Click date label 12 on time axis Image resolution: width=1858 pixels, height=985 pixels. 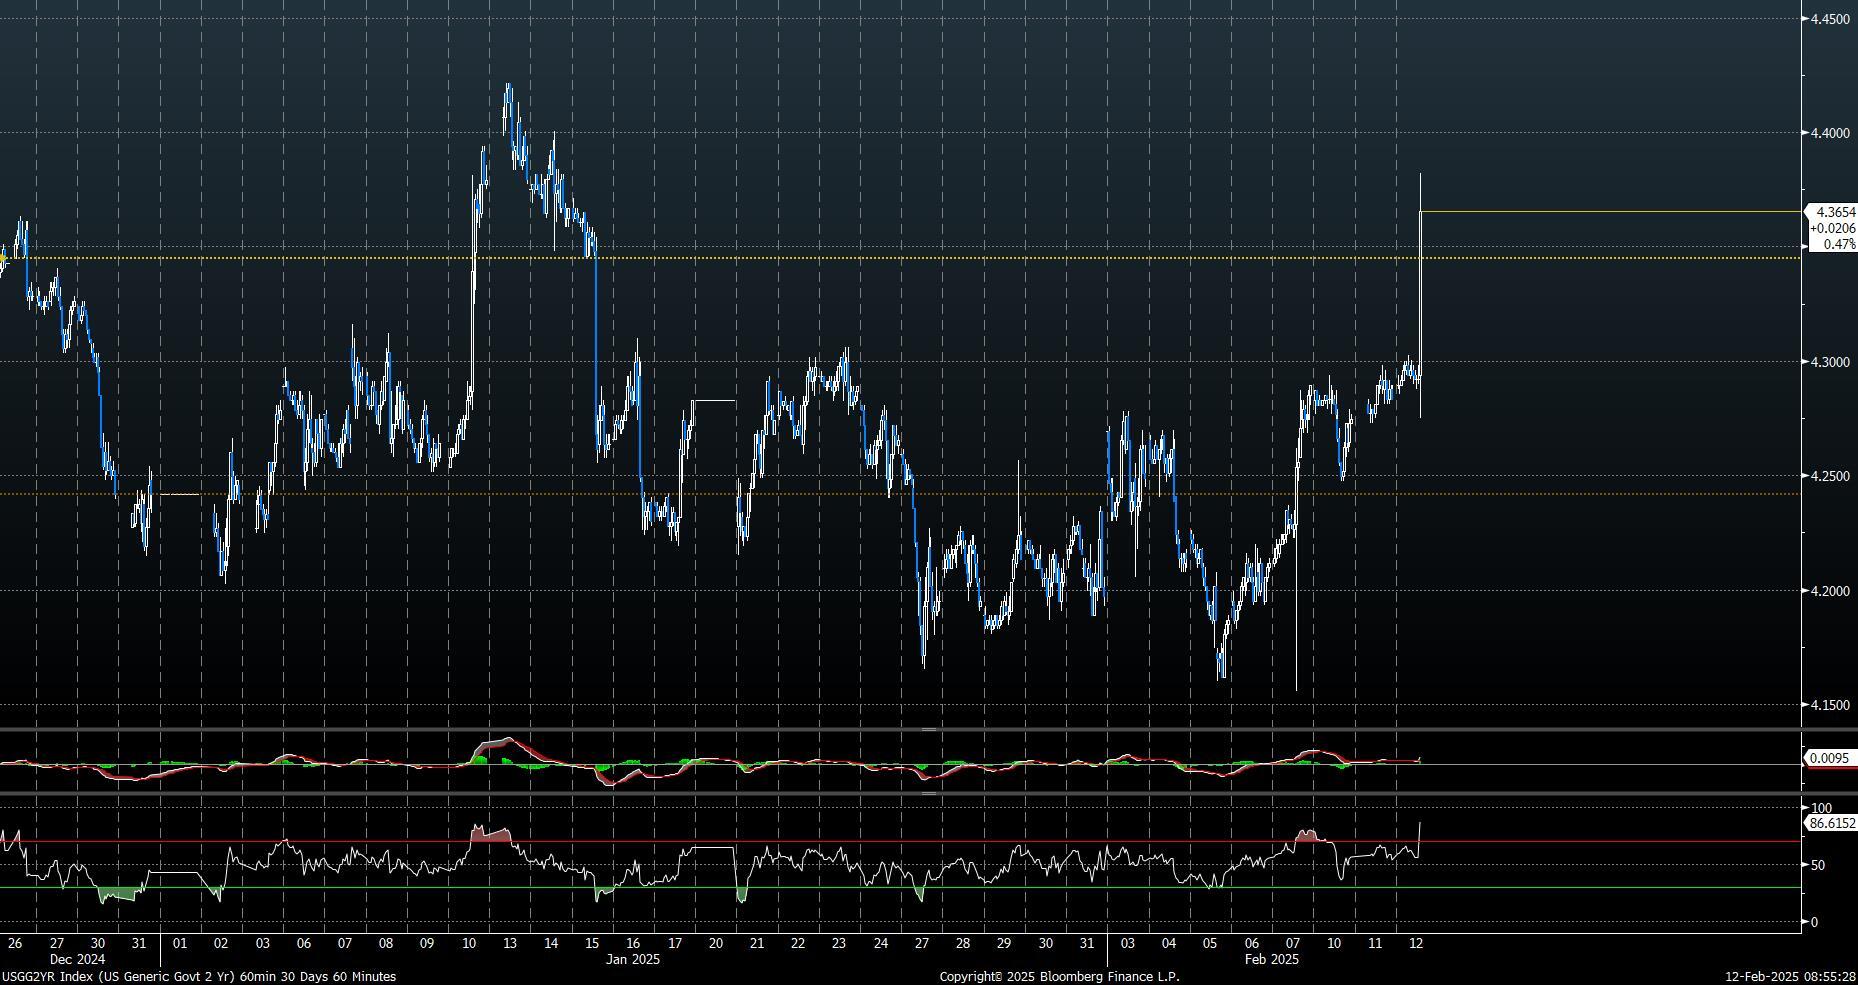(1416, 943)
